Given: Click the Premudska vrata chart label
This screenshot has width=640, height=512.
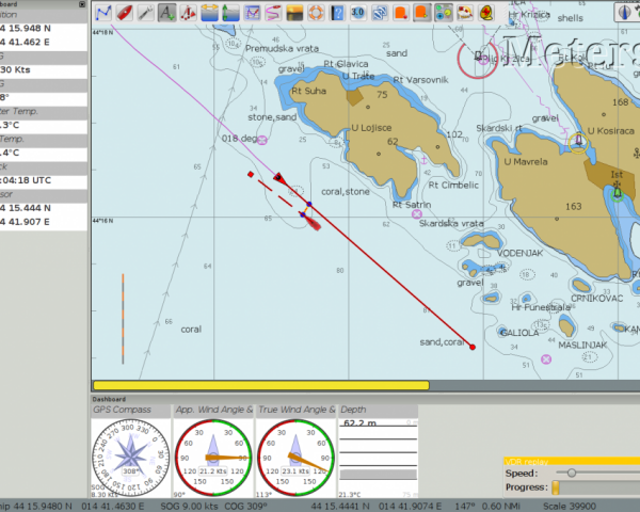Looking at the screenshot, I should click(282, 48).
